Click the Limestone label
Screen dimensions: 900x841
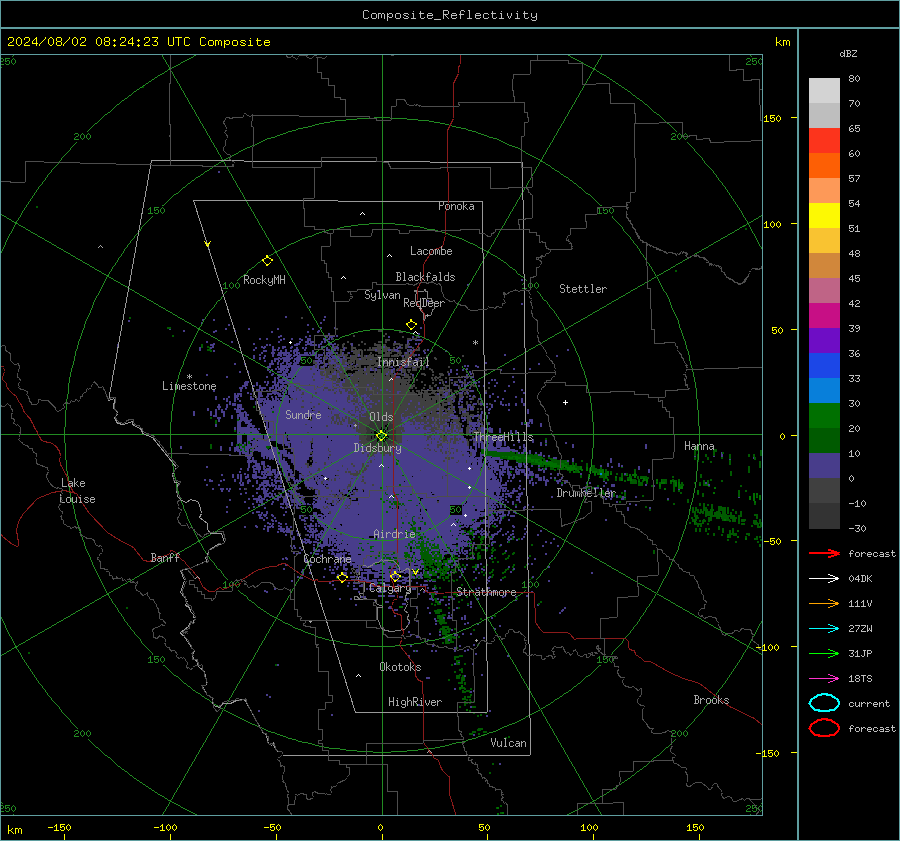(x=189, y=386)
